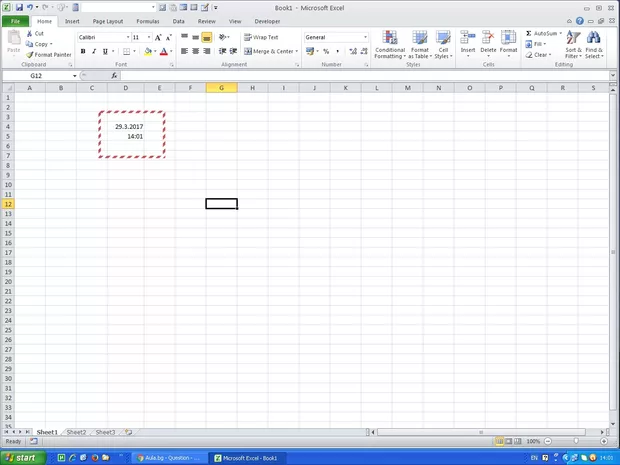Screen dimensions: 620x465
Task: Switch to the Page Layout tab
Action: [107, 21]
